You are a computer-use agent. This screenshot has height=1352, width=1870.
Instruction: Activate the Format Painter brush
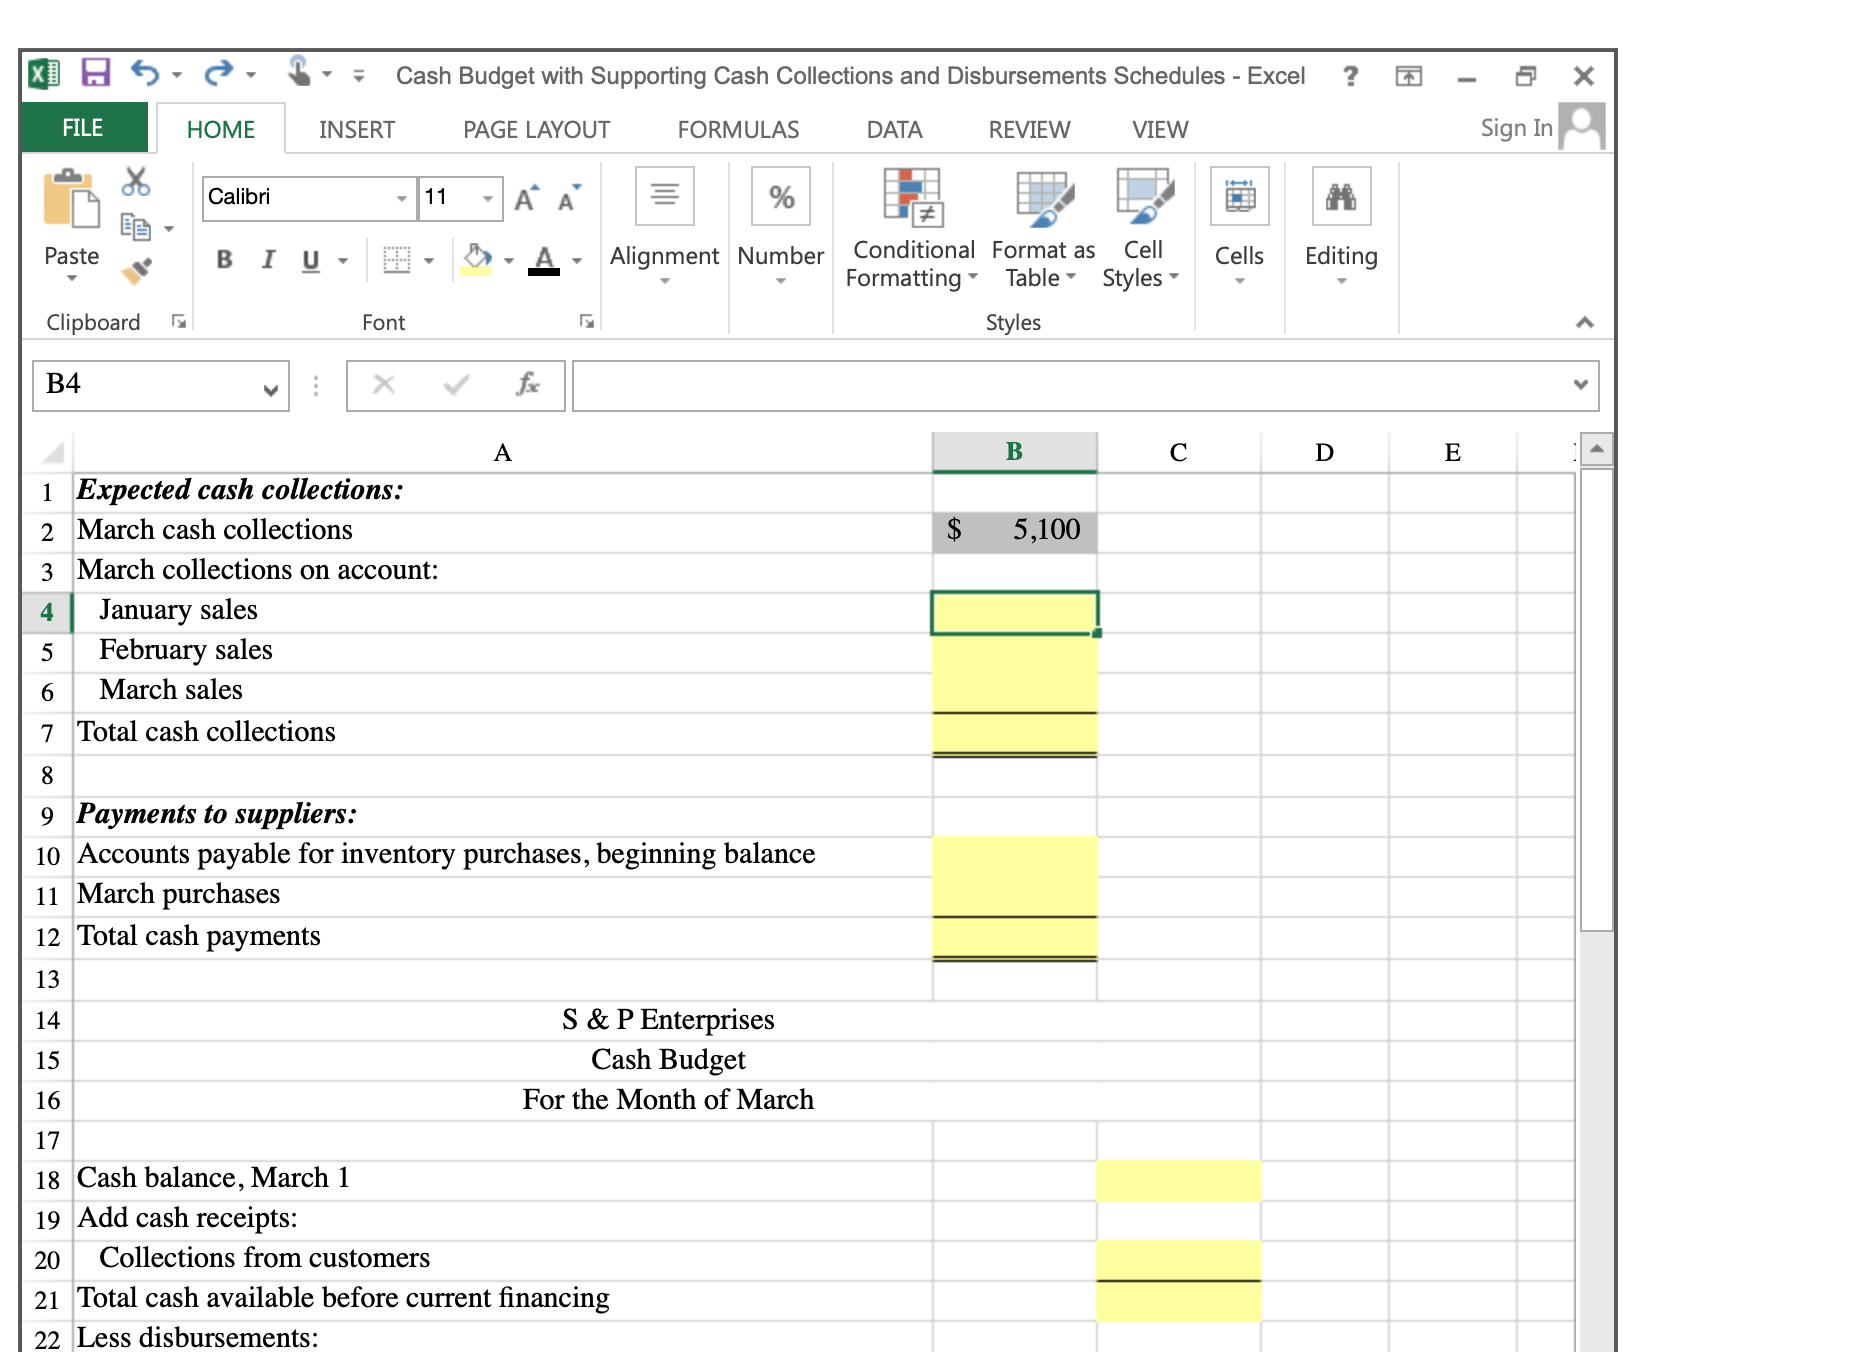pos(136,270)
